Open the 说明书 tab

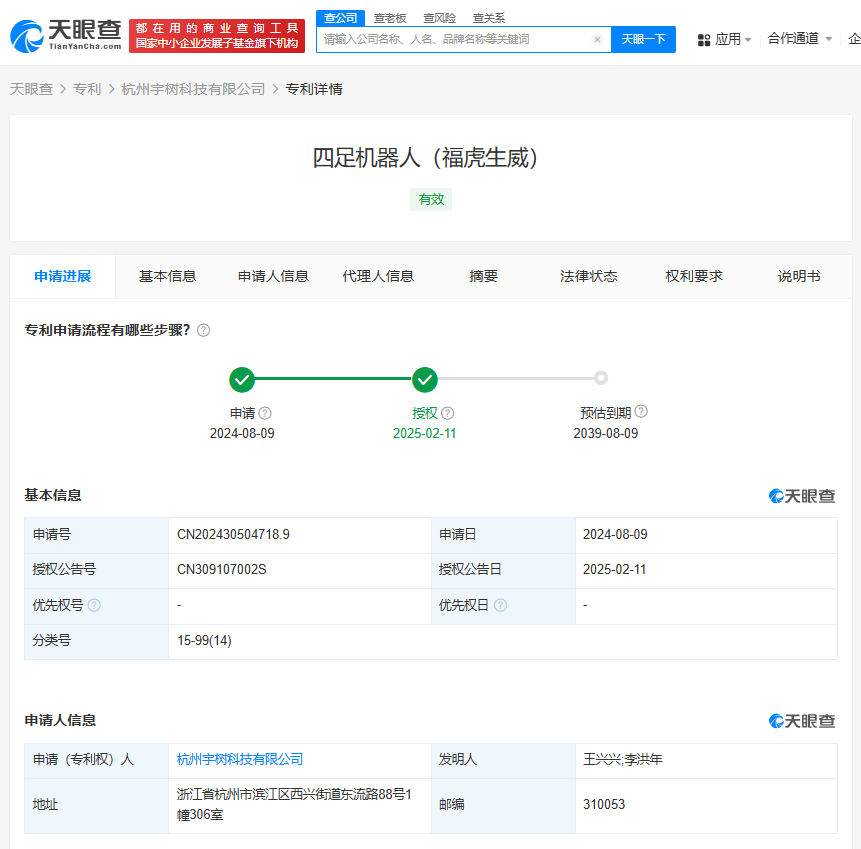[799, 276]
